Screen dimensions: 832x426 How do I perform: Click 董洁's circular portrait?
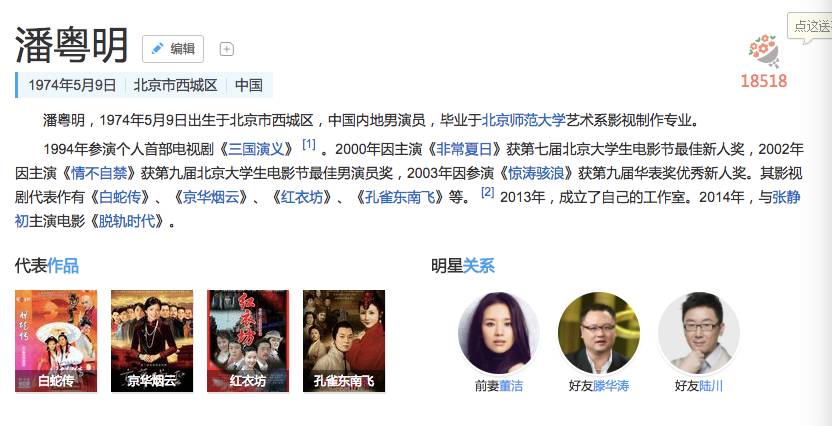point(499,333)
